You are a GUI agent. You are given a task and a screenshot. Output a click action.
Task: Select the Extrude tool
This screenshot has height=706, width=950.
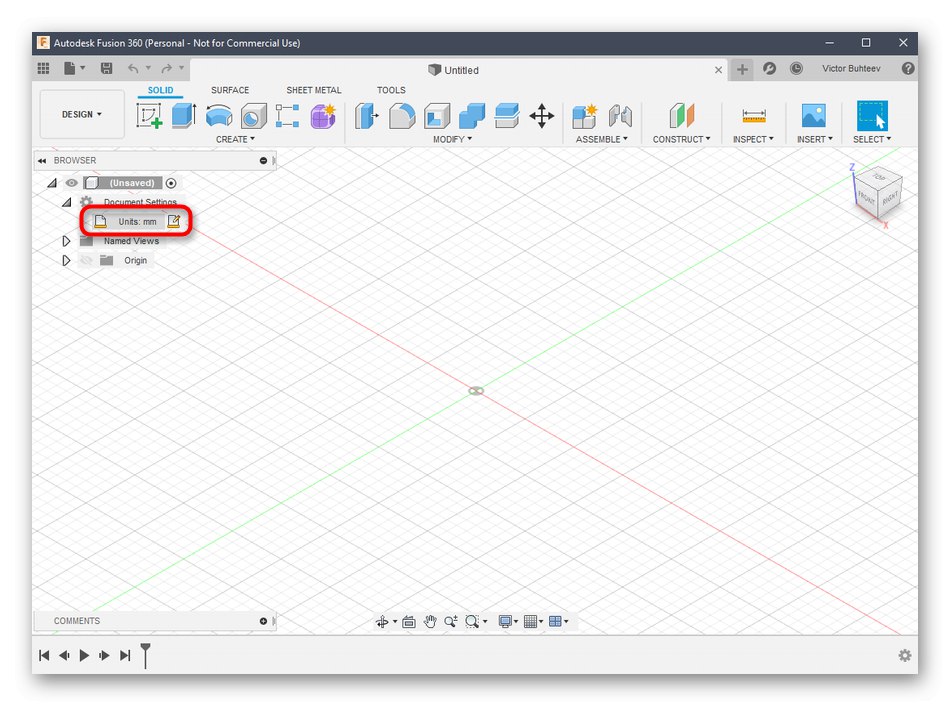click(x=184, y=115)
